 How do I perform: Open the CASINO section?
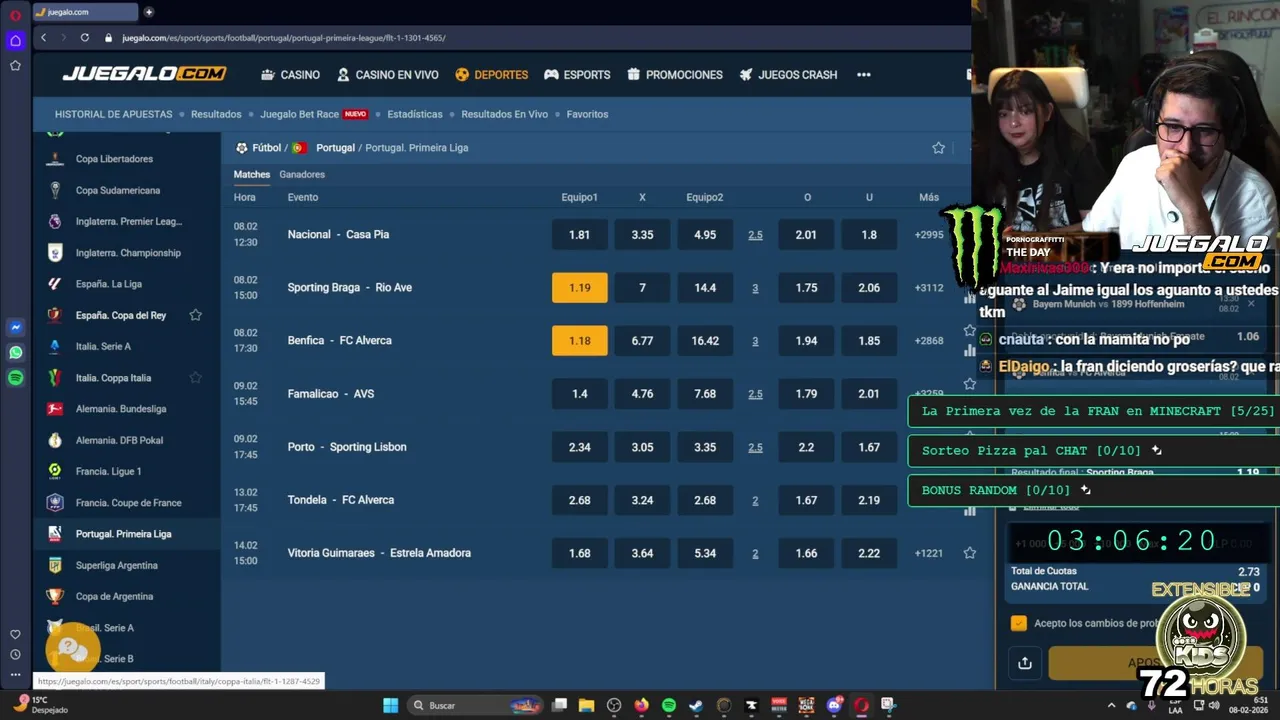[x=290, y=75]
